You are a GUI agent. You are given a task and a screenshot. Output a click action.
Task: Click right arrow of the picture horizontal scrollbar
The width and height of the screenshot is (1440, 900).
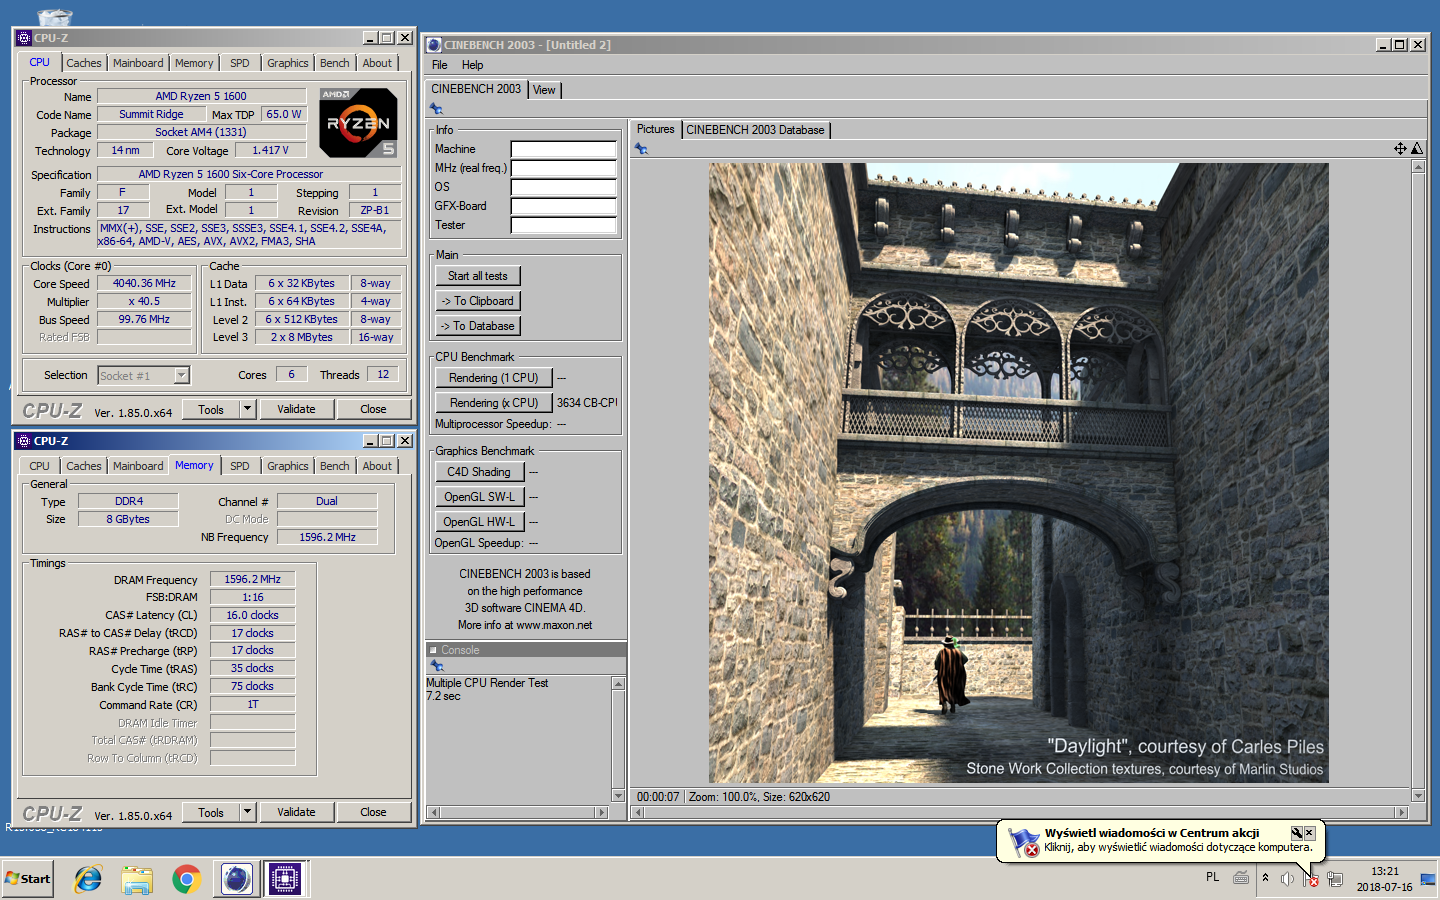pos(1401,812)
